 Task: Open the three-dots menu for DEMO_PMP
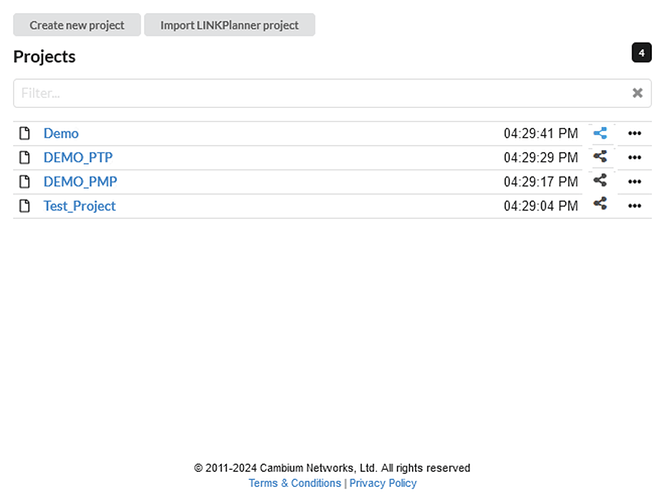[634, 182]
